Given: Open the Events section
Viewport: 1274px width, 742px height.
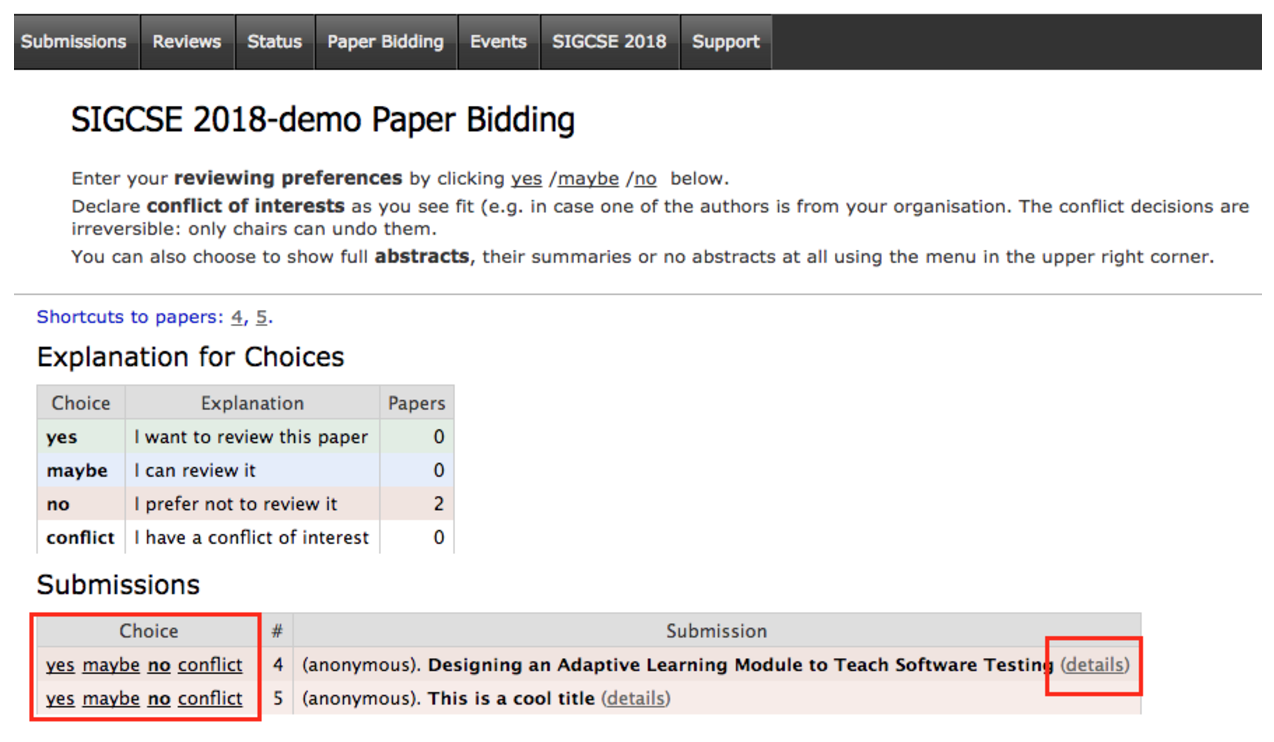Looking at the screenshot, I should click(498, 41).
